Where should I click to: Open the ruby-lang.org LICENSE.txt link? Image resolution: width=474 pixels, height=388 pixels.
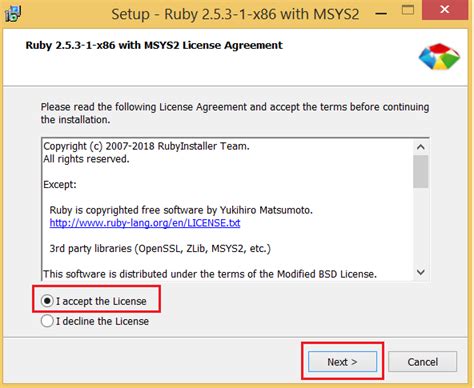coord(145,223)
